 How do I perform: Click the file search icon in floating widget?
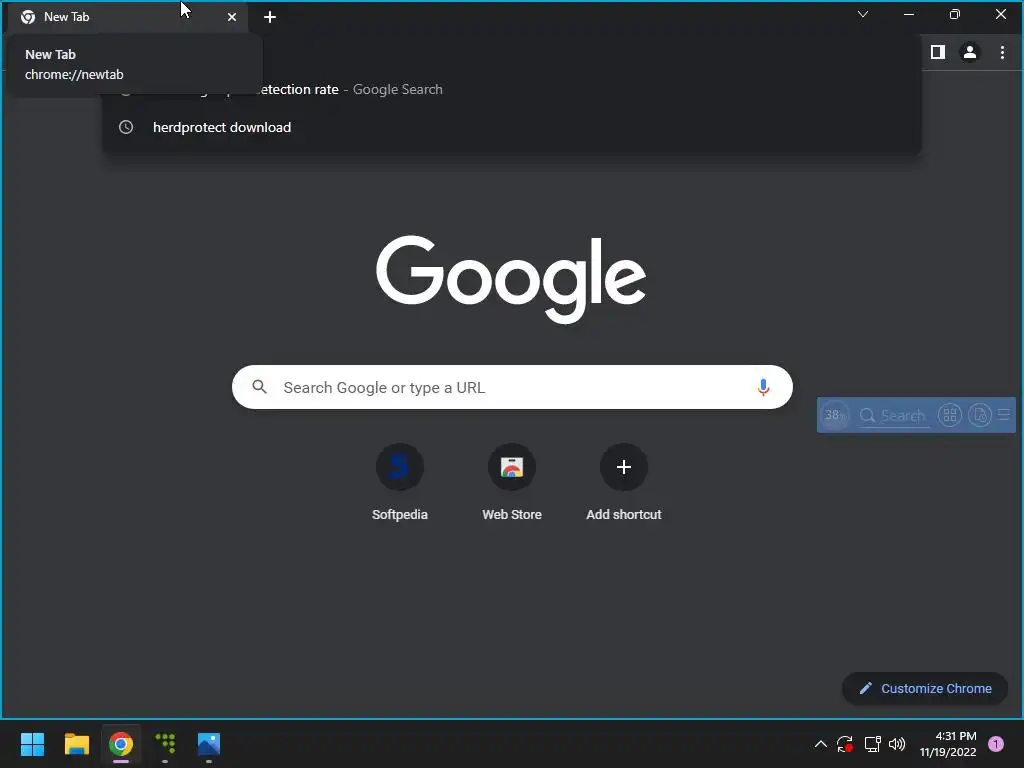coord(980,415)
